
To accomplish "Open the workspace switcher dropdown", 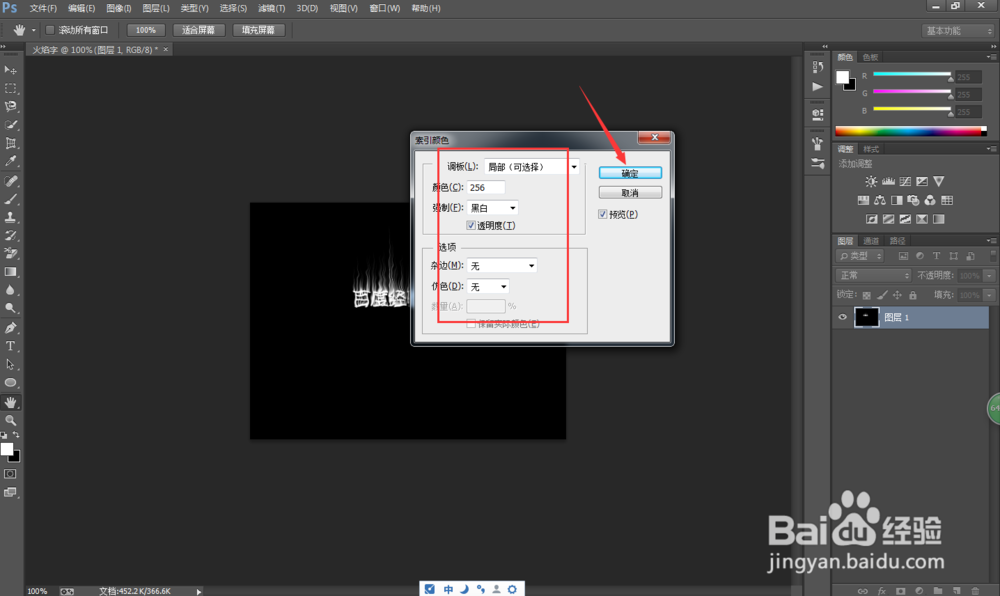I will coord(959,31).
